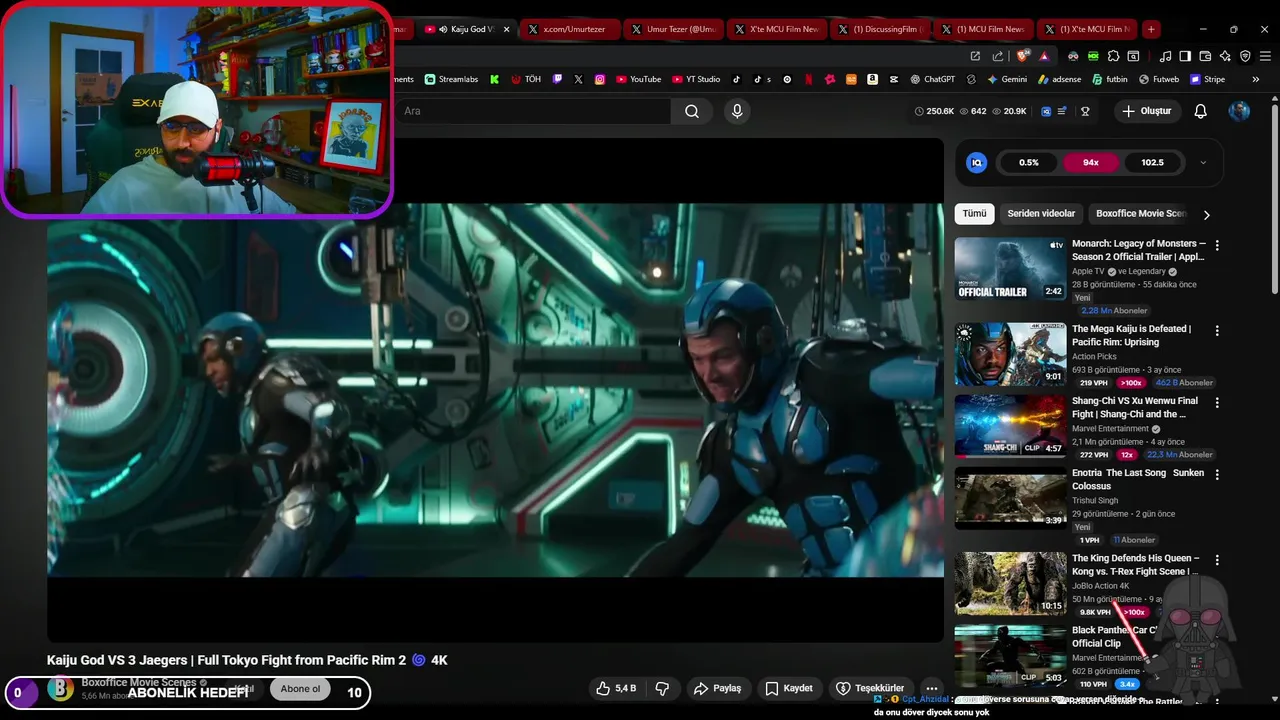Open a new browser tab
The image size is (1280, 720).
[x=1151, y=29]
